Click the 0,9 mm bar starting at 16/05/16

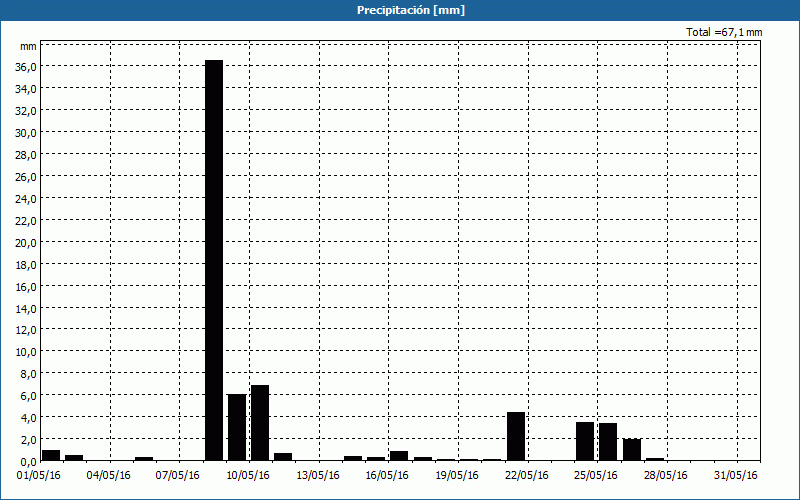point(399,456)
